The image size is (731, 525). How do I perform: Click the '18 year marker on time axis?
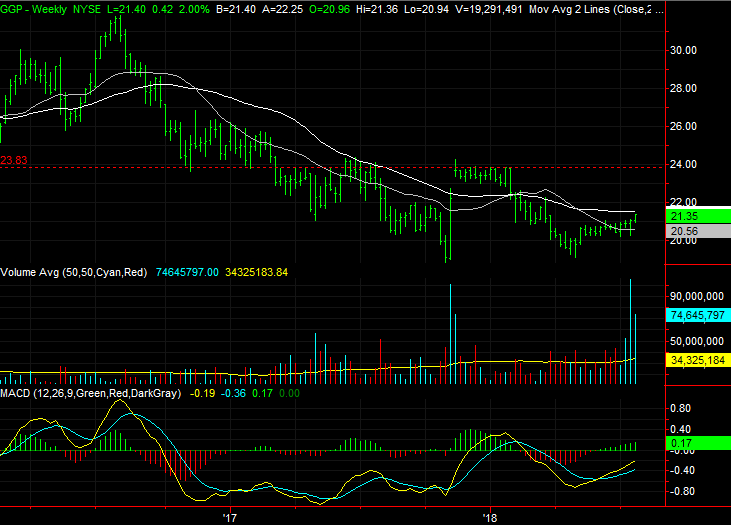tap(490, 518)
